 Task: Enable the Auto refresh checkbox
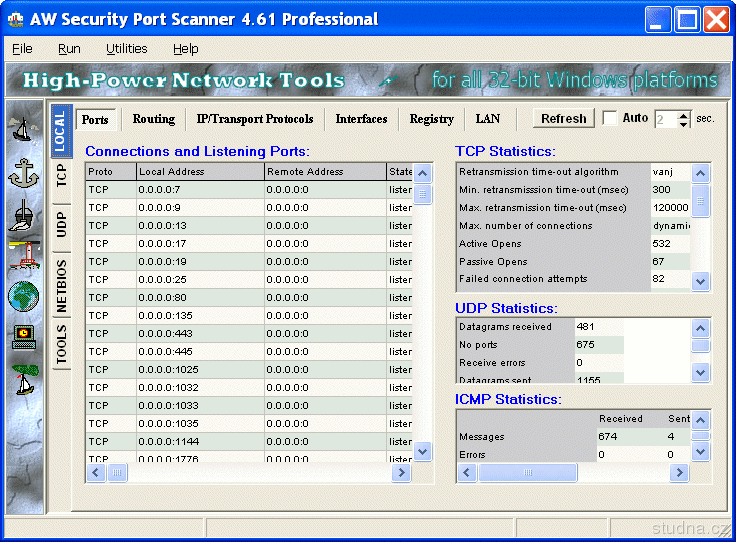coord(610,118)
